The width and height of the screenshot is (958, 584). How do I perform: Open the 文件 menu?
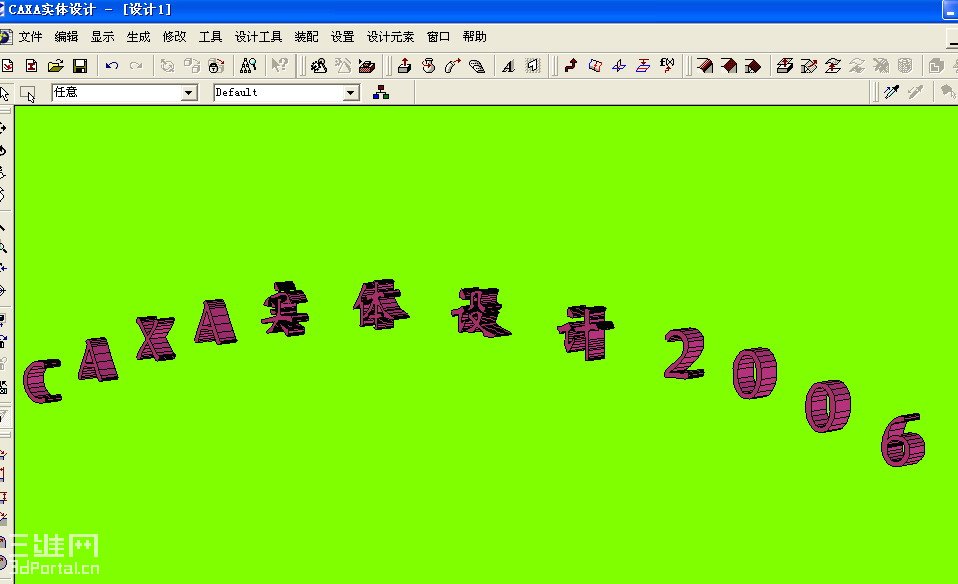click(x=30, y=37)
